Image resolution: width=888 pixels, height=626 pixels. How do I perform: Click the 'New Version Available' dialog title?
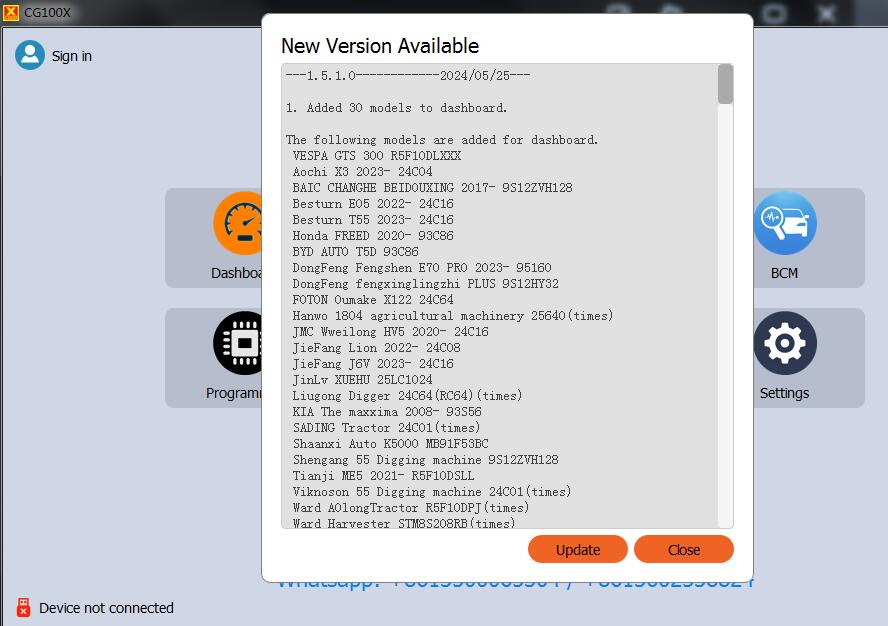click(x=380, y=46)
